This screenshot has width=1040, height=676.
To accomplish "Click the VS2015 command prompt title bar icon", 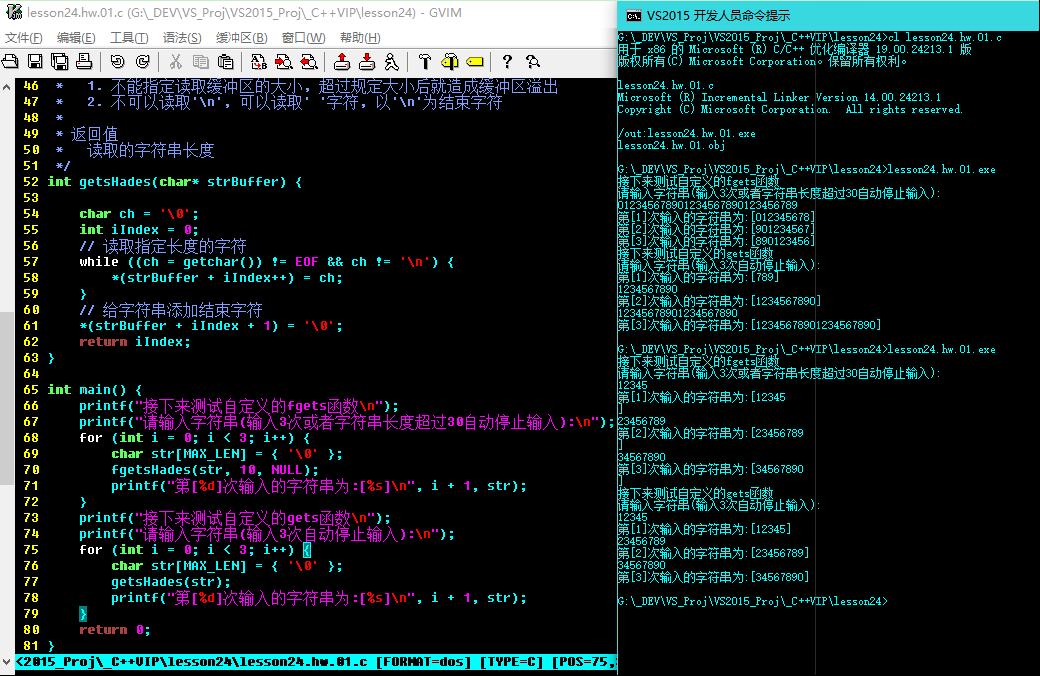I will pos(634,15).
